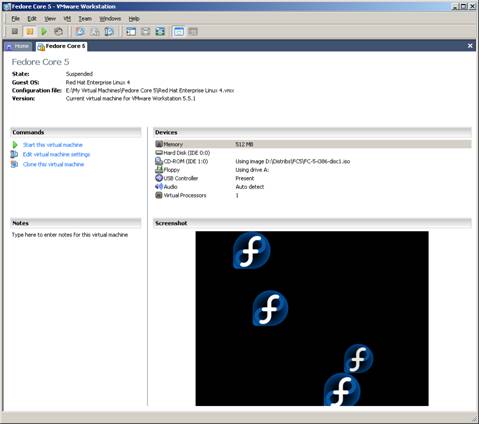Viewport: 479px width, 424px height.
Task: Click the Power Off stop toolbar icon
Action: (x=15, y=31)
